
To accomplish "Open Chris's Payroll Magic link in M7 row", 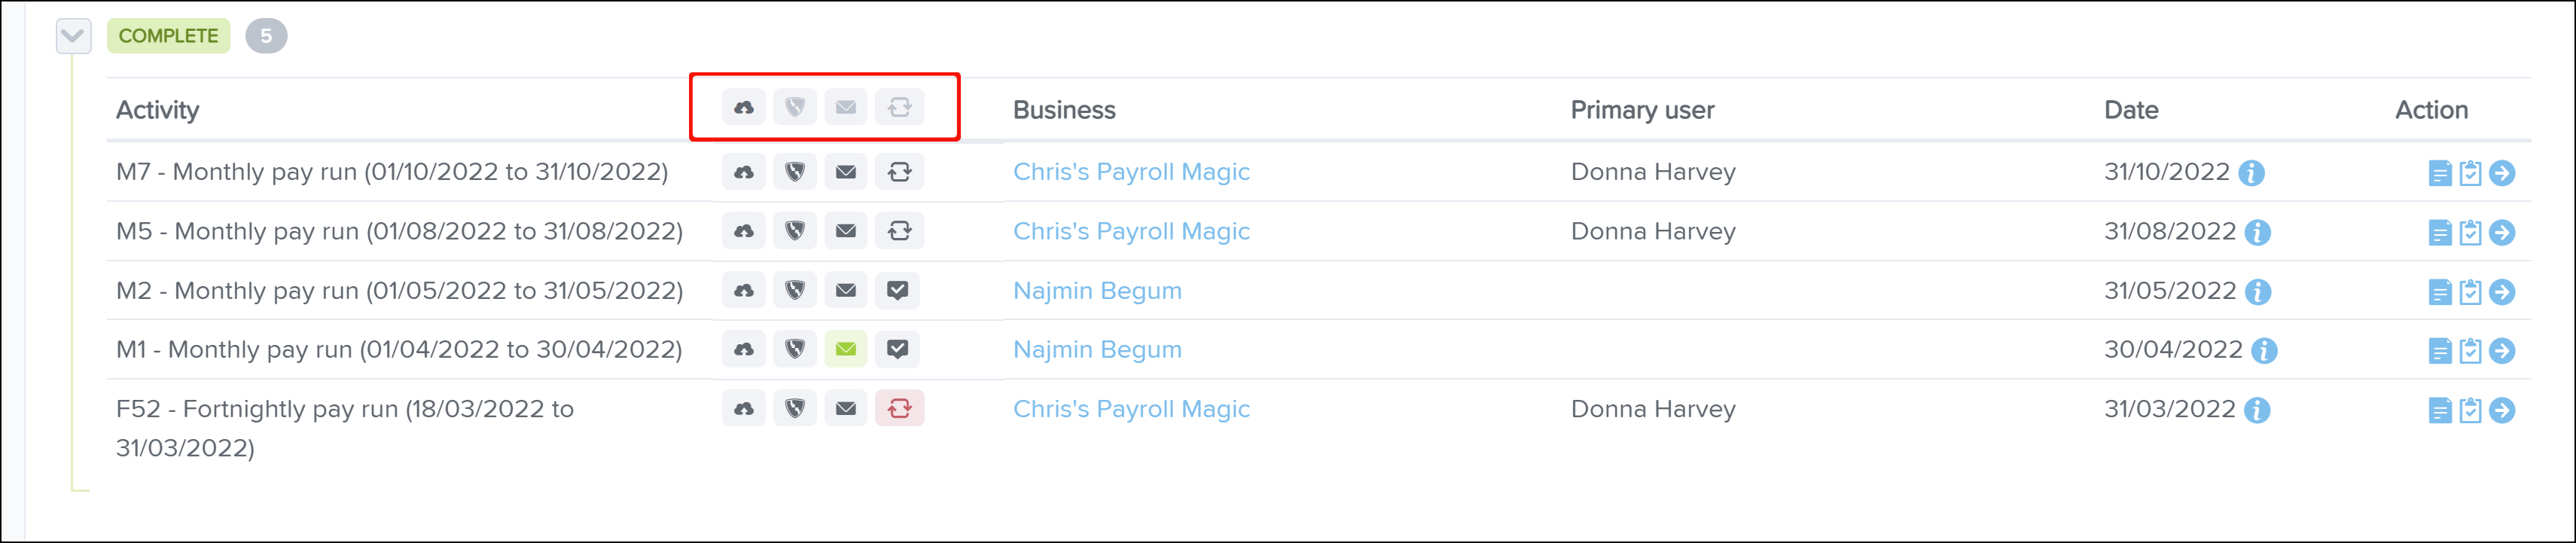I will pyautogui.click(x=1131, y=172).
